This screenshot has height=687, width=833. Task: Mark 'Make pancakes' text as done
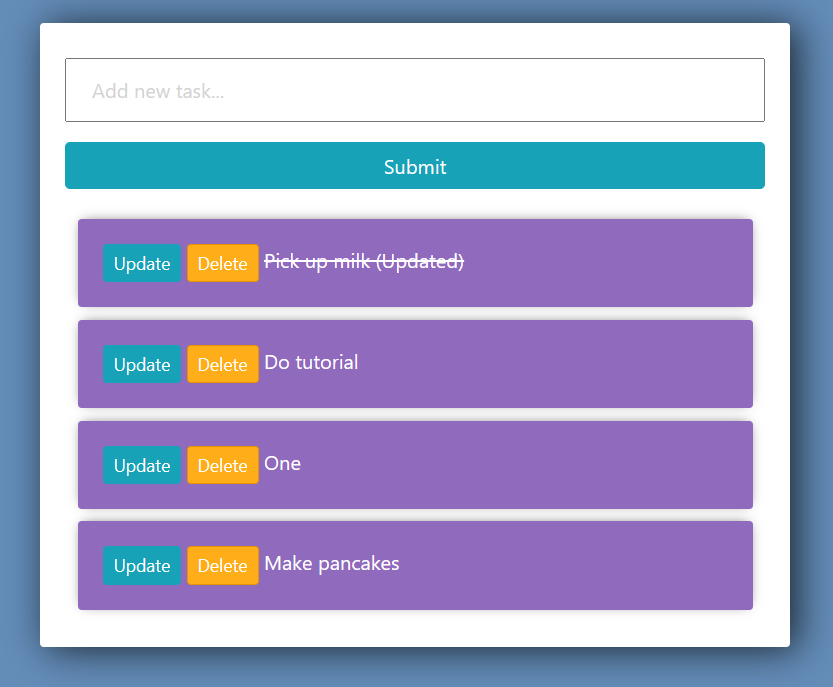click(331, 564)
